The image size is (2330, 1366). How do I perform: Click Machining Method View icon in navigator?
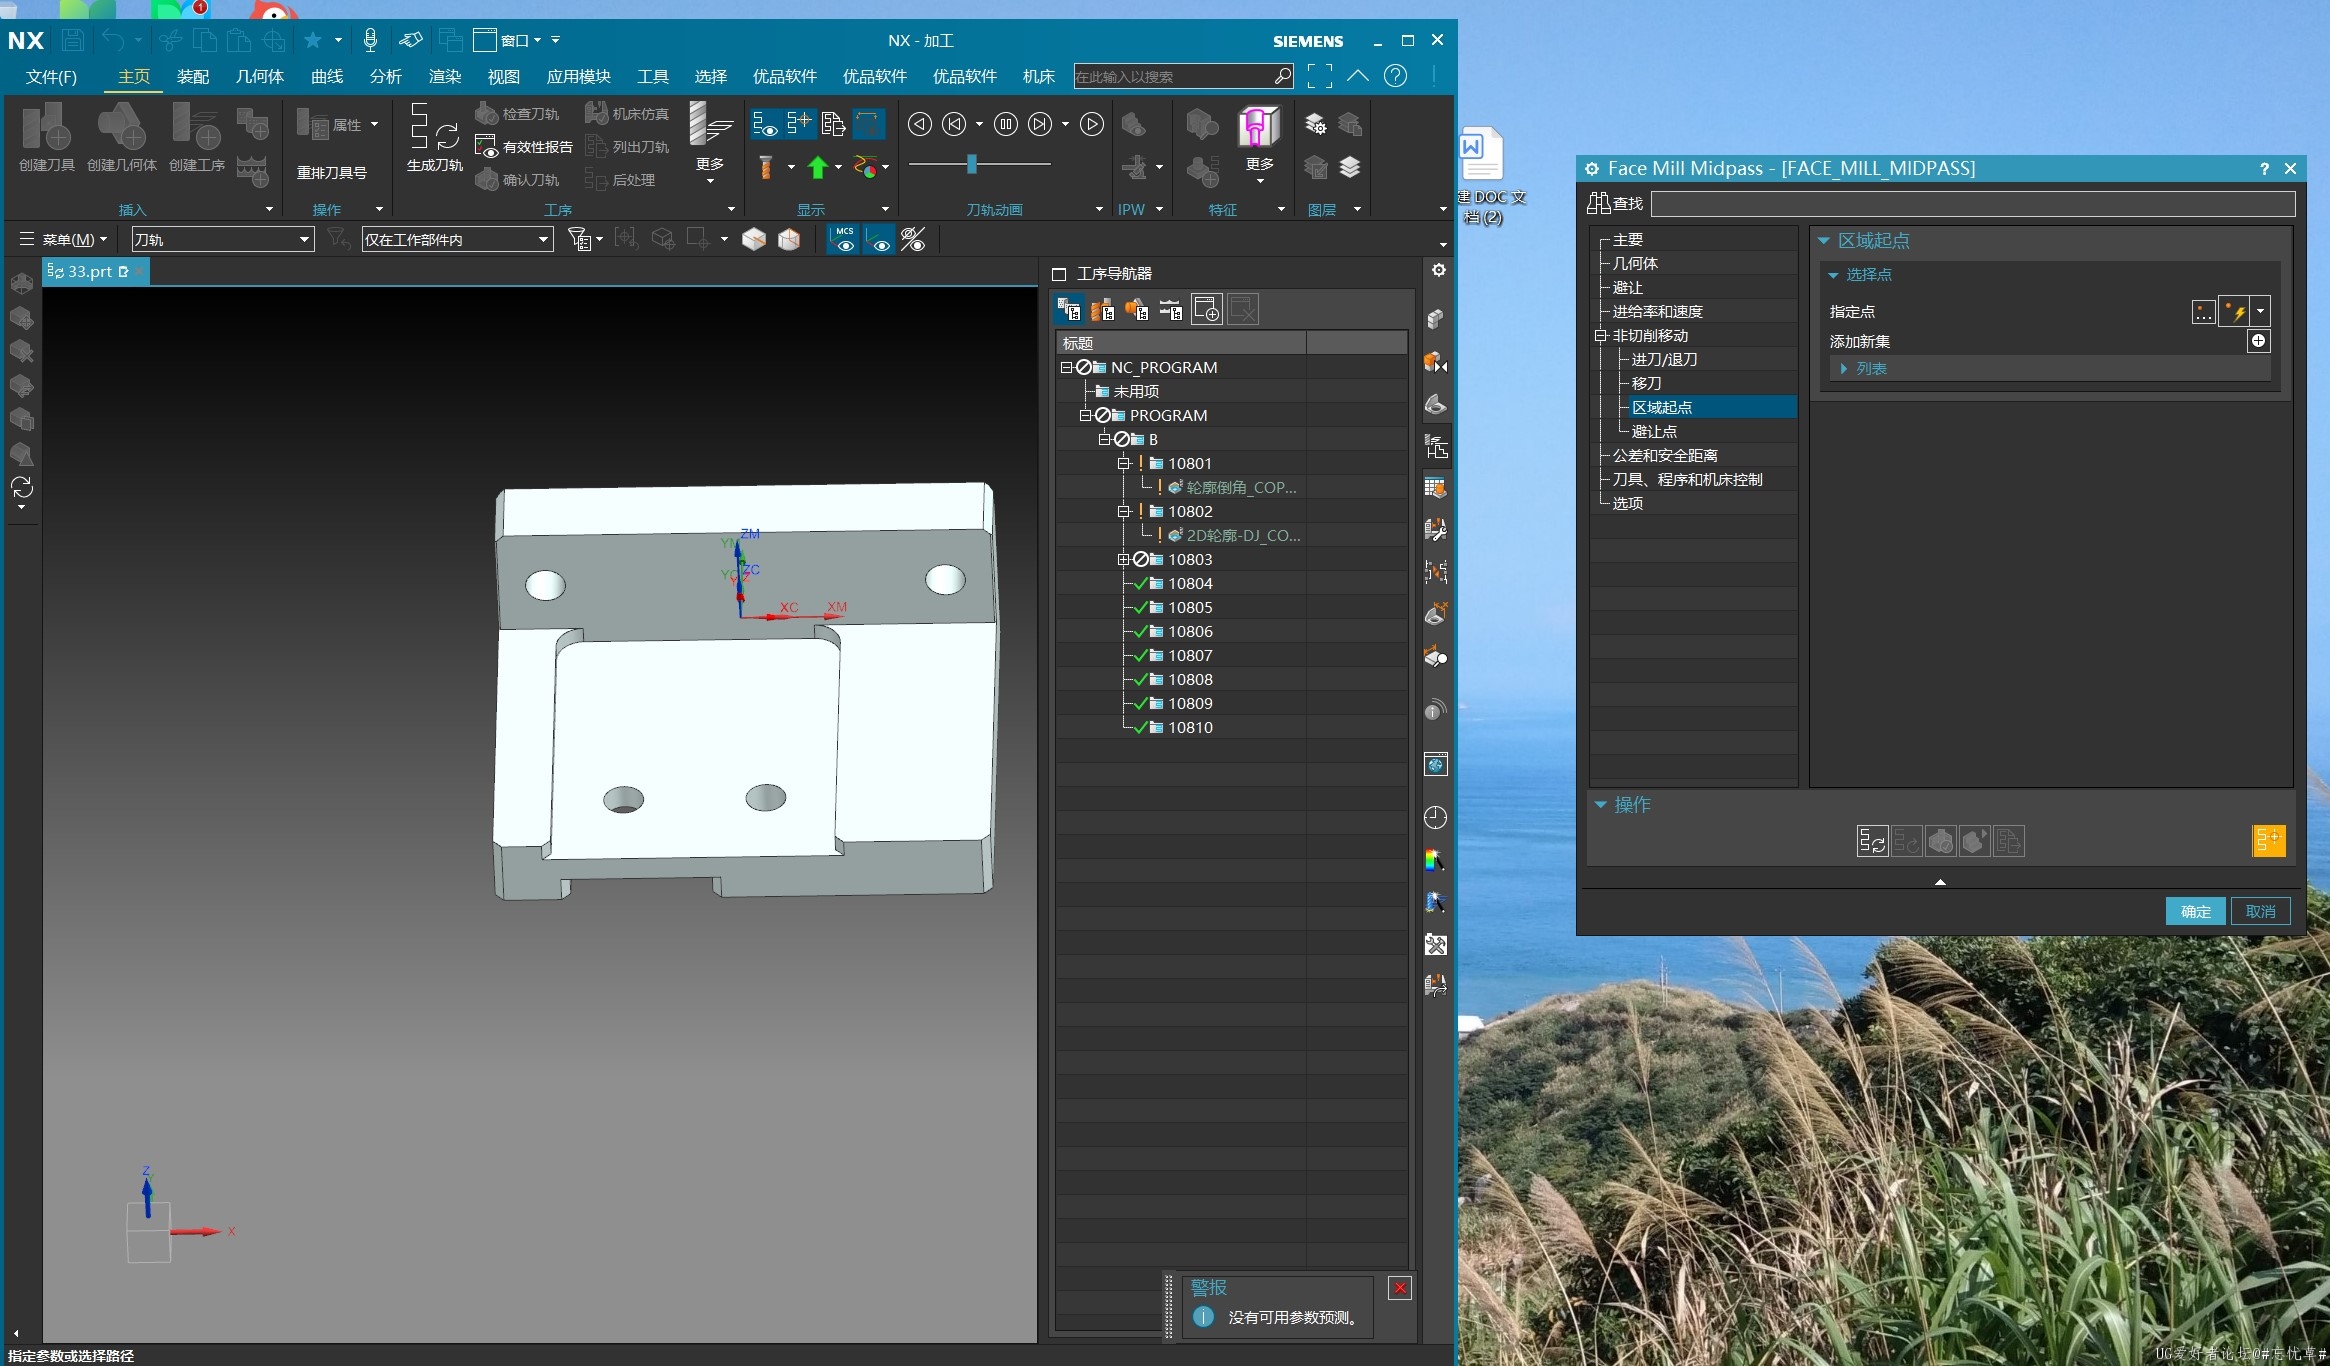[x=1171, y=309]
